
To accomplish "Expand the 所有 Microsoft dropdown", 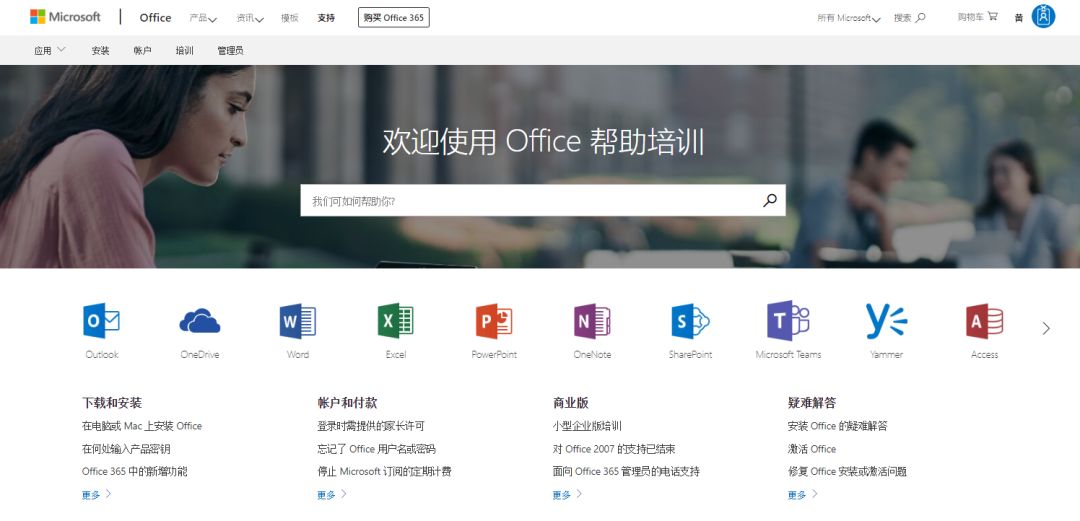I will click(x=849, y=18).
